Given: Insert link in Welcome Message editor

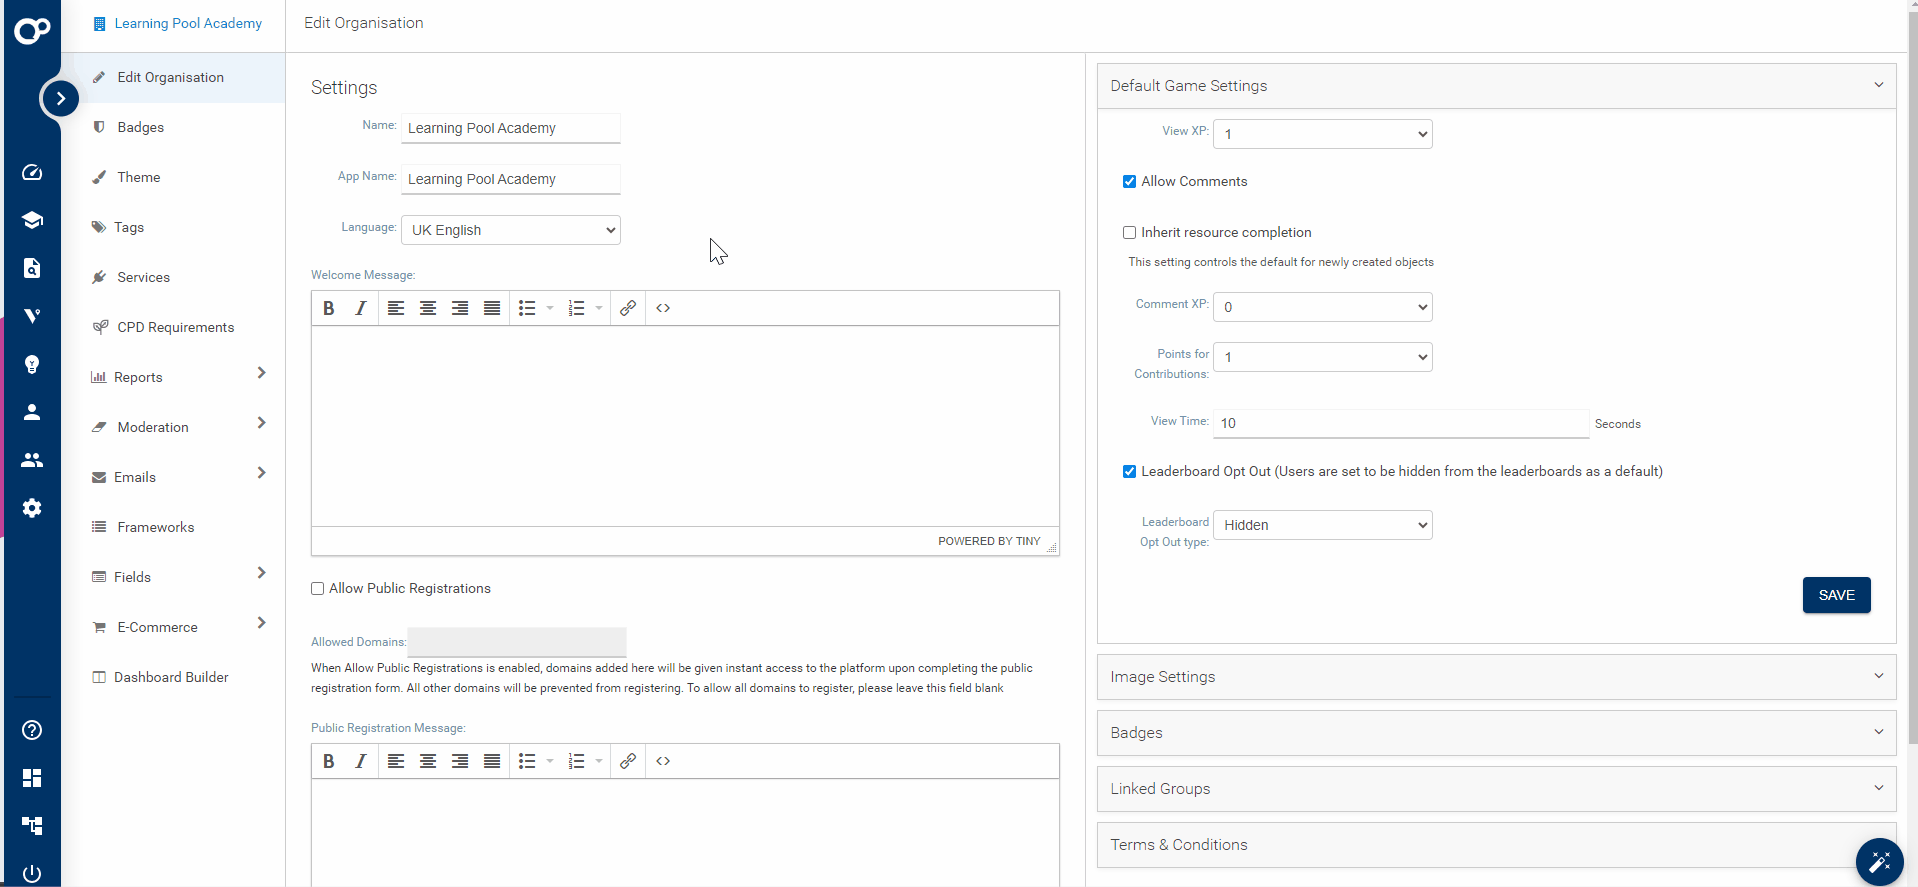Looking at the screenshot, I should click(x=628, y=308).
